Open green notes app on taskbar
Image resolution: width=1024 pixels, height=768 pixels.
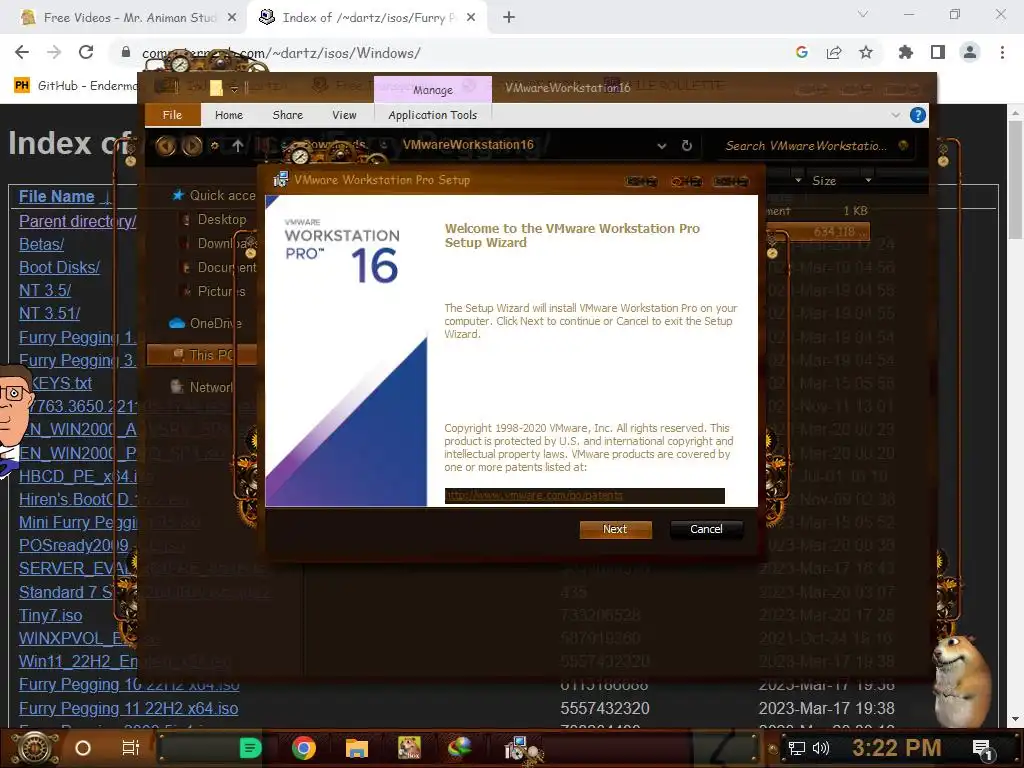(x=251, y=748)
